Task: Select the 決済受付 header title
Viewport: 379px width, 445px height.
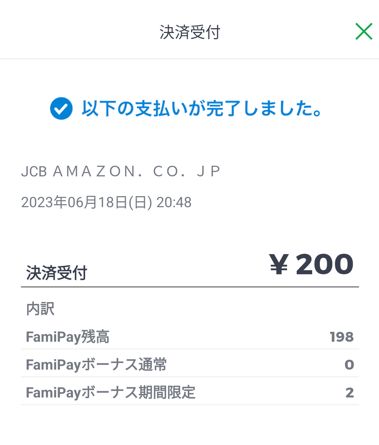Action: [190, 32]
